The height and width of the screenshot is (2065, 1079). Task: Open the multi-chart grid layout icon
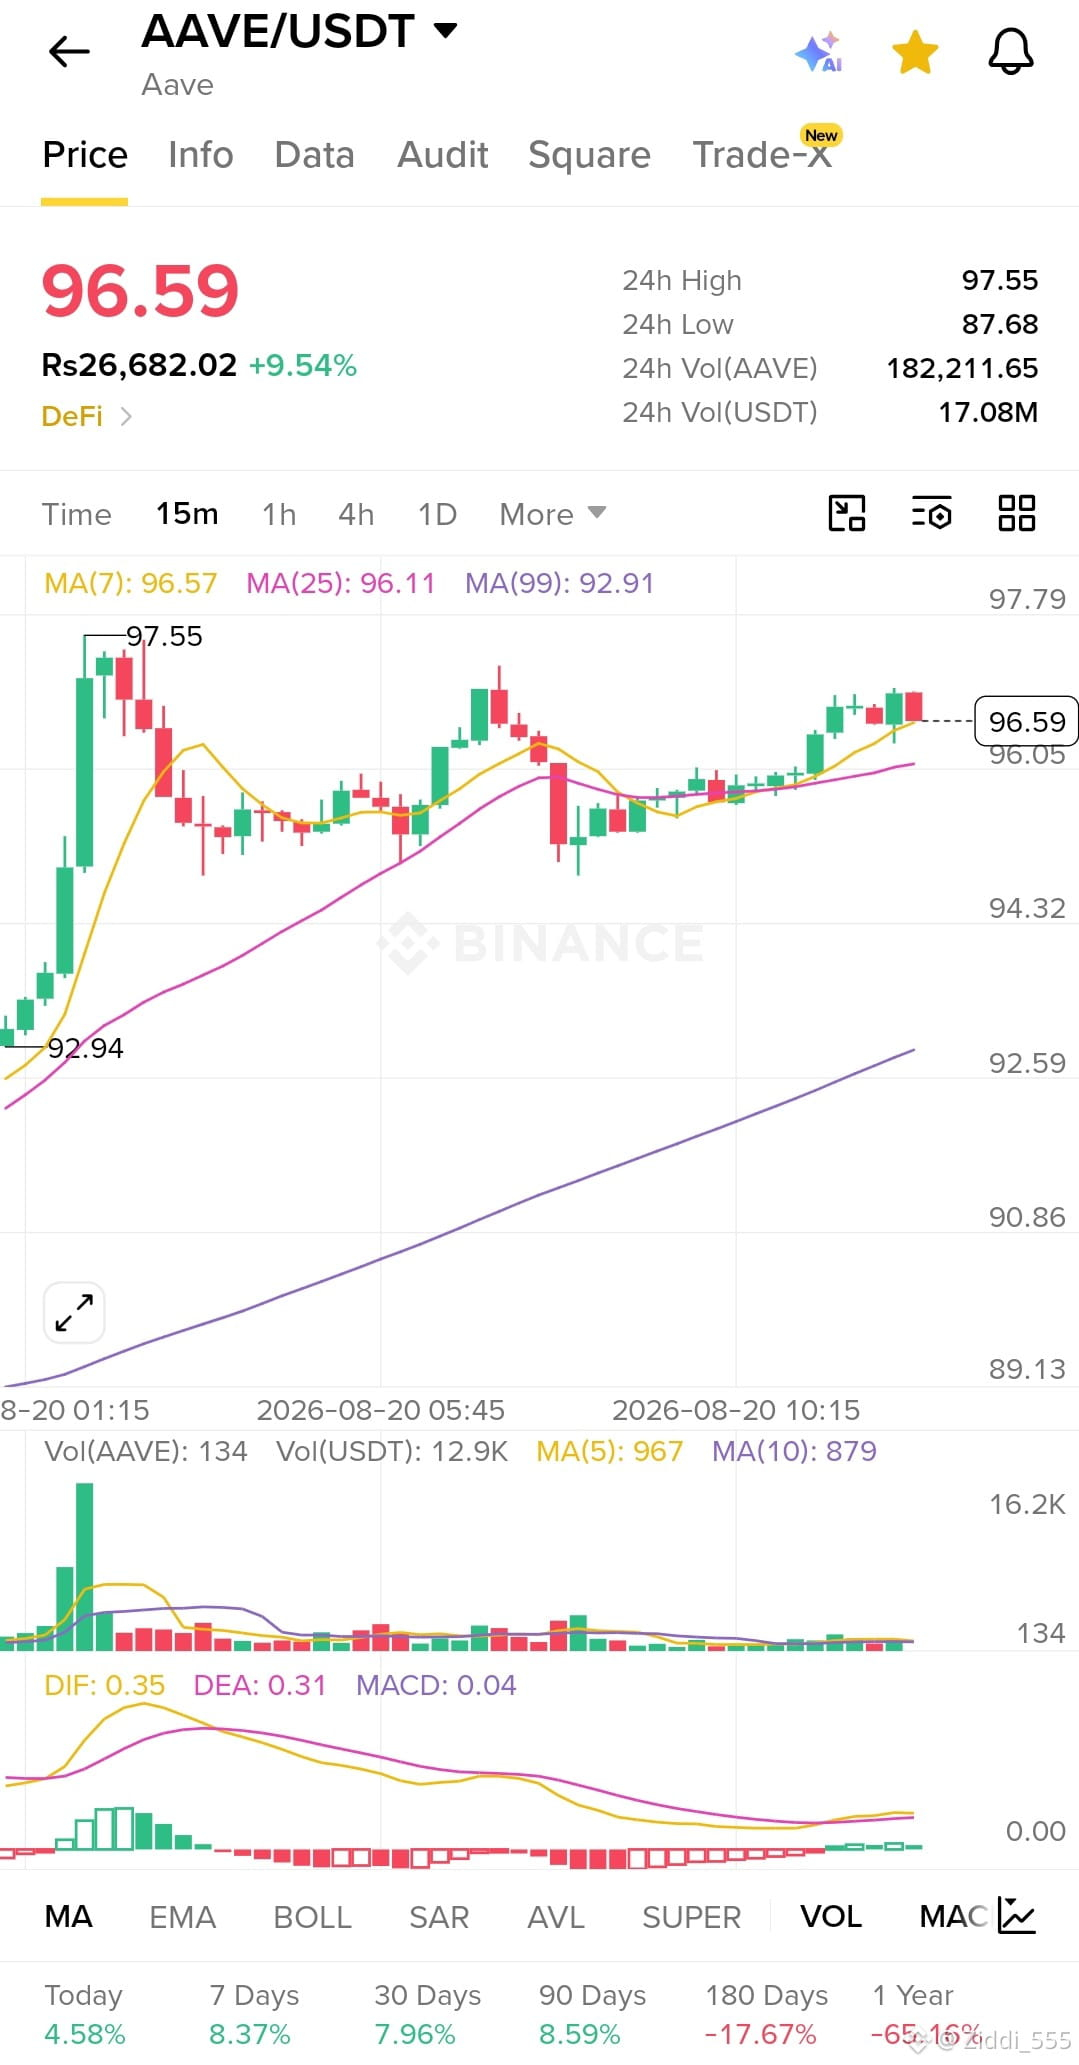[x=1017, y=513]
